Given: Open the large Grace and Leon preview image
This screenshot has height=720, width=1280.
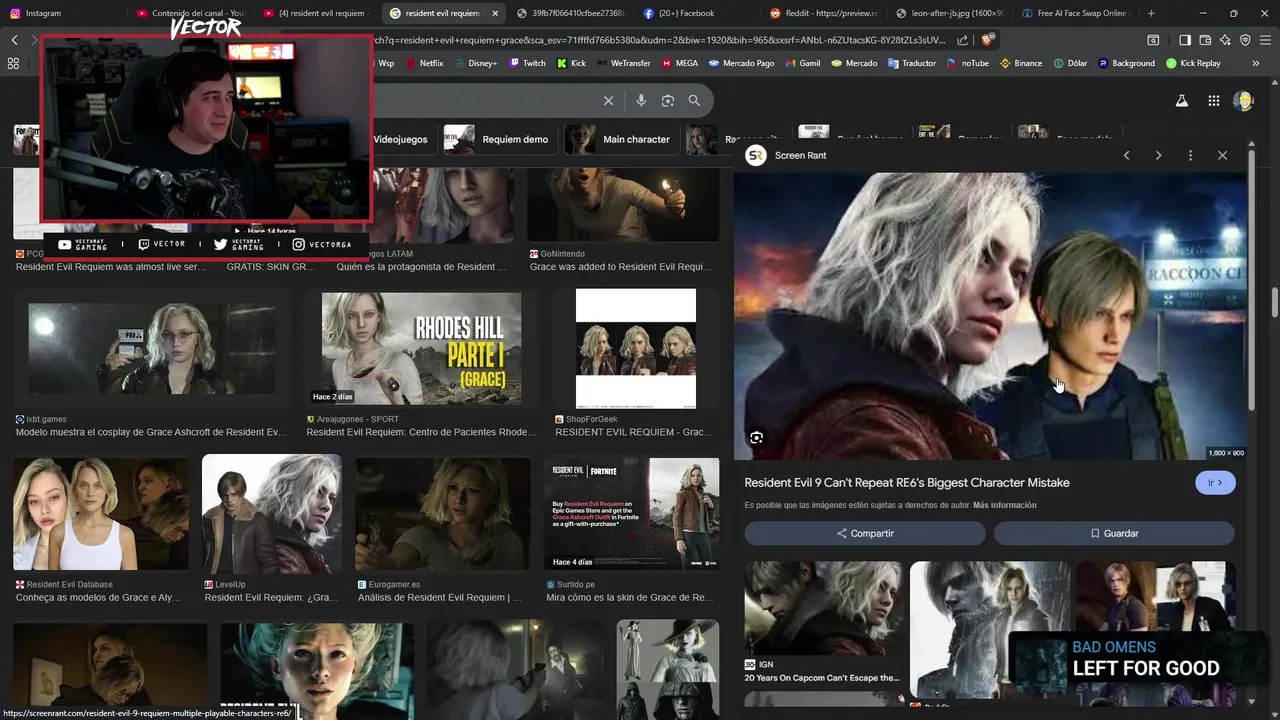Looking at the screenshot, I should pos(990,316).
